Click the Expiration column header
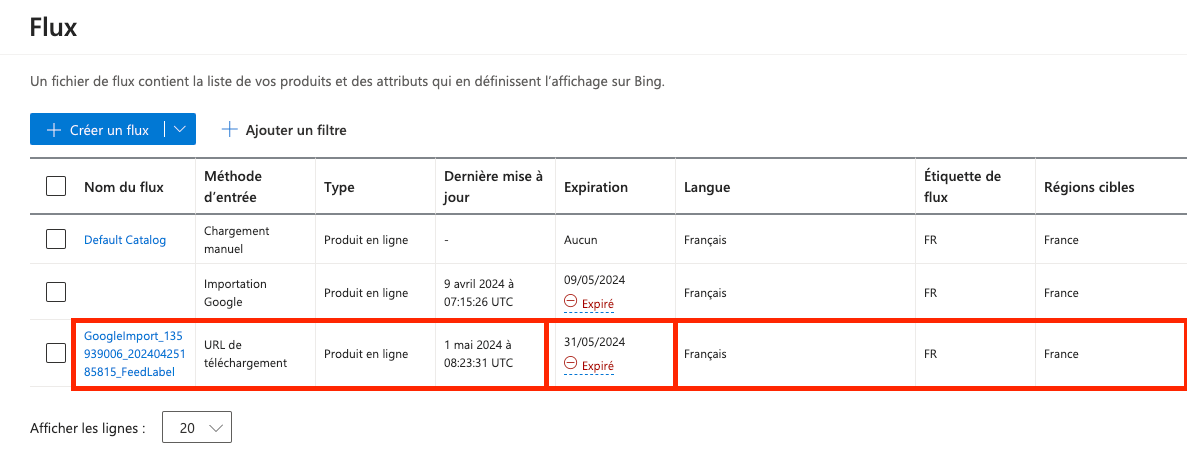 596,187
